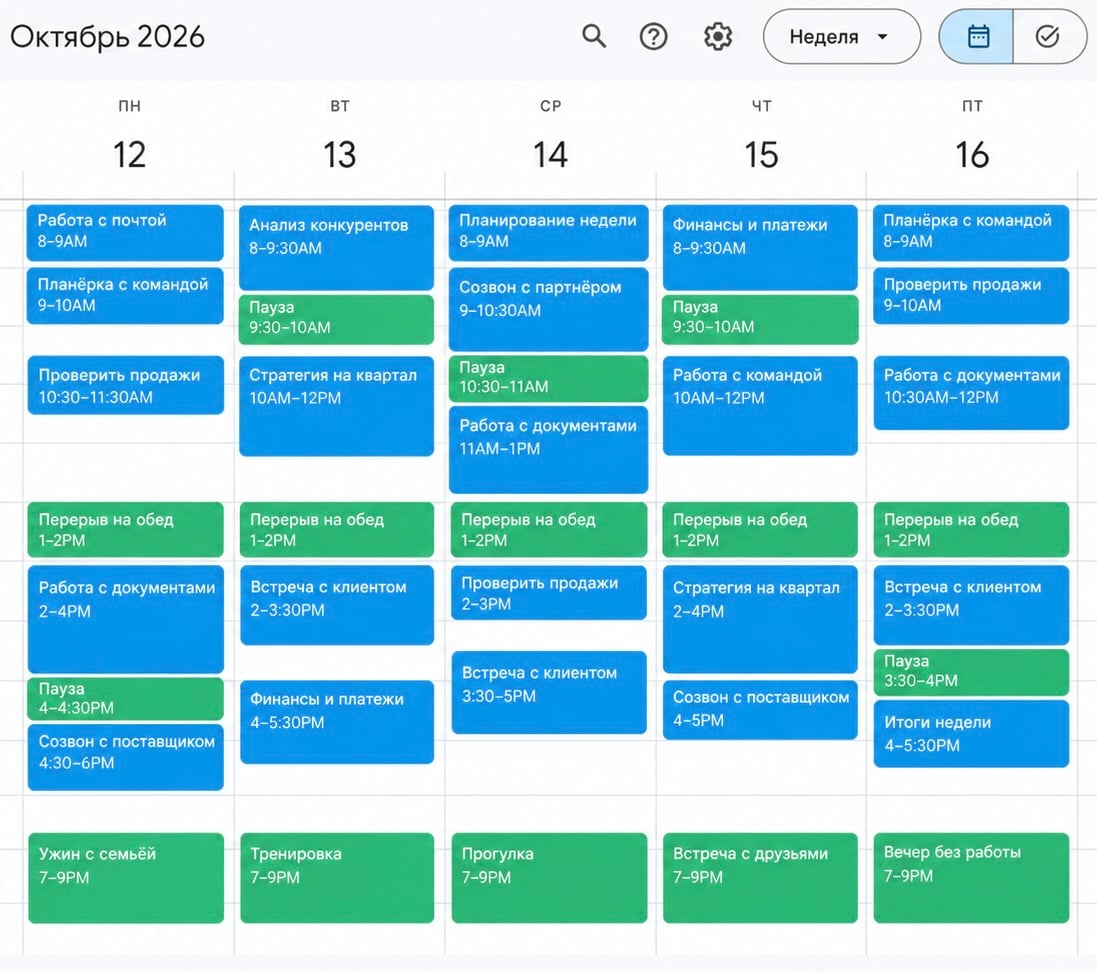Open Созвон с поставщиком 4–5PM event

pos(760,709)
